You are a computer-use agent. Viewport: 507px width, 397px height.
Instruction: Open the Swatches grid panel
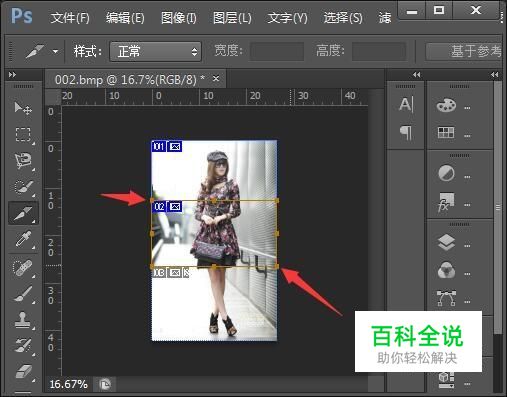[x=446, y=133]
